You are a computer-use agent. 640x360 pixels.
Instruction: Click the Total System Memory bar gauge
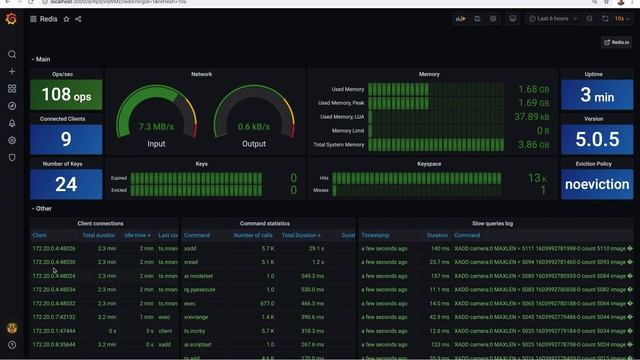[436, 144]
